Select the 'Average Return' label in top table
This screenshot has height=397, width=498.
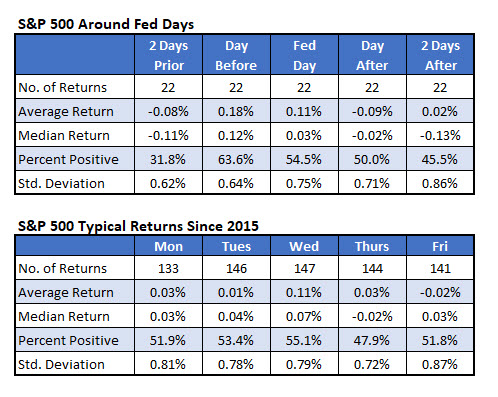tap(66, 112)
